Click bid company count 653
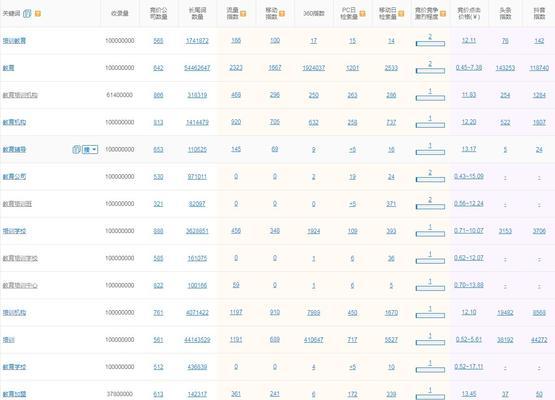The width and height of the screenshot is (555, 400). pos(158,149)
